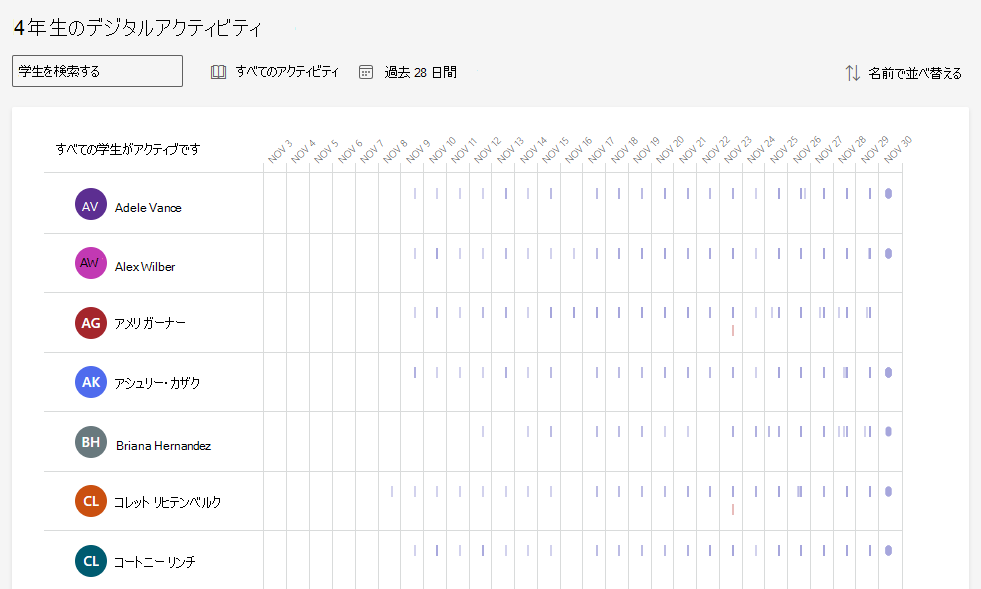
Task: Click the NOV 3 date header
Action: (280, 151)
